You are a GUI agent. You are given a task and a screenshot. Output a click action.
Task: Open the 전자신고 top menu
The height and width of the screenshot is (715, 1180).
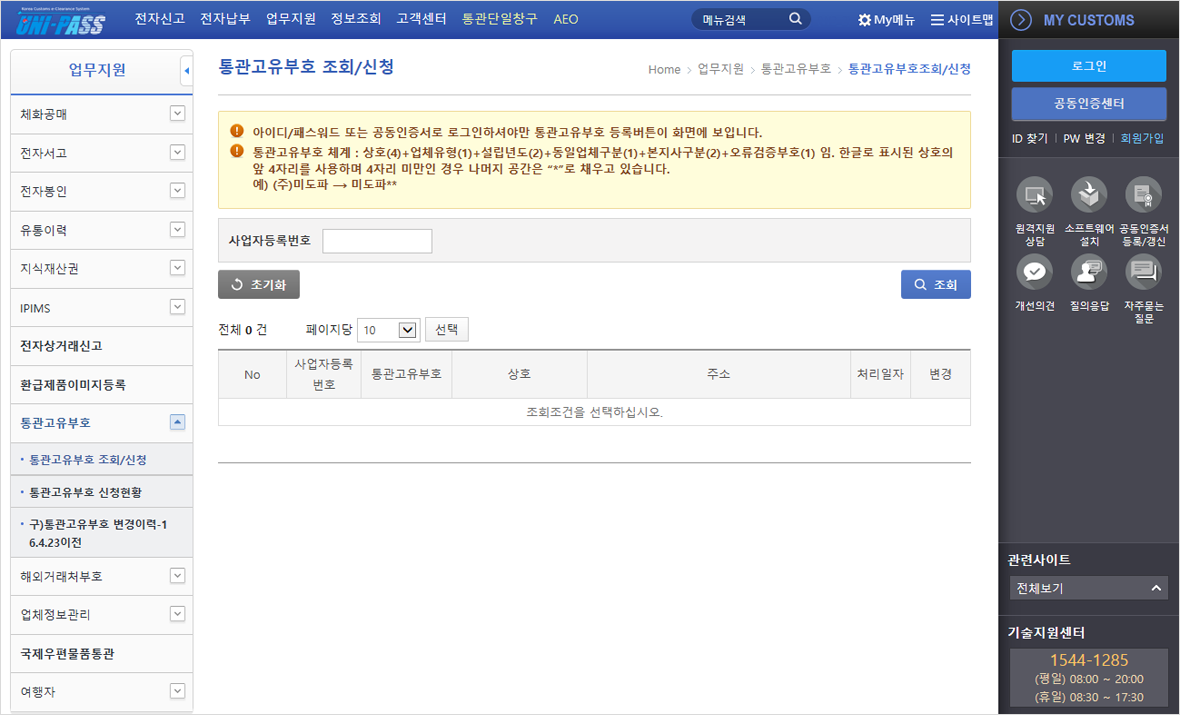coord(160,19)
